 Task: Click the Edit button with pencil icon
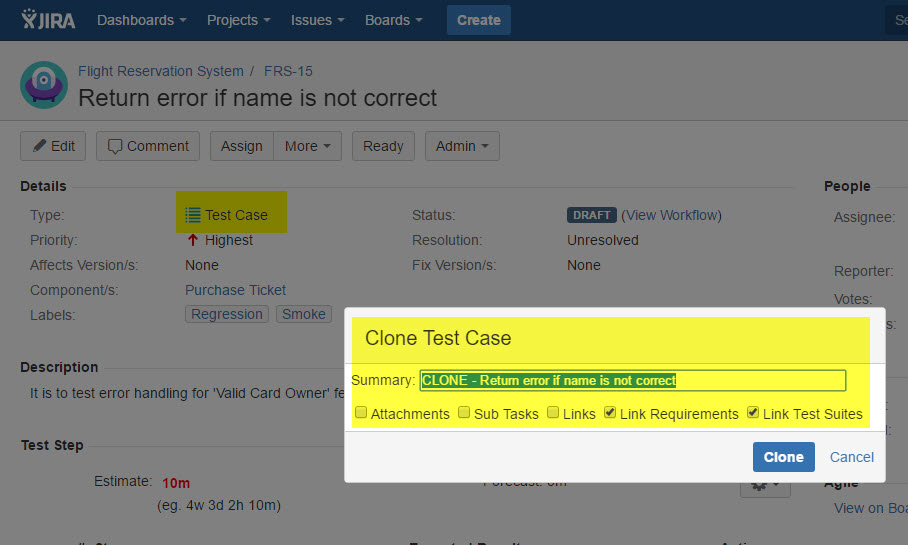click(53, 146)
